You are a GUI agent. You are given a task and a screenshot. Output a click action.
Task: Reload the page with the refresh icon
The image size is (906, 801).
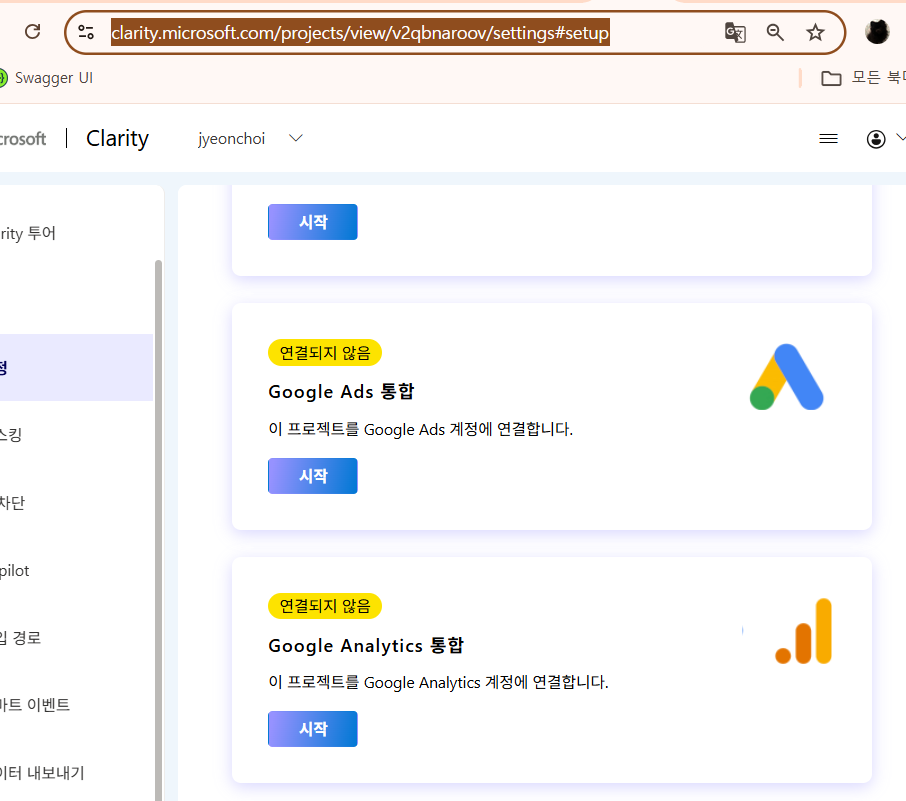(x=33, y=31)
